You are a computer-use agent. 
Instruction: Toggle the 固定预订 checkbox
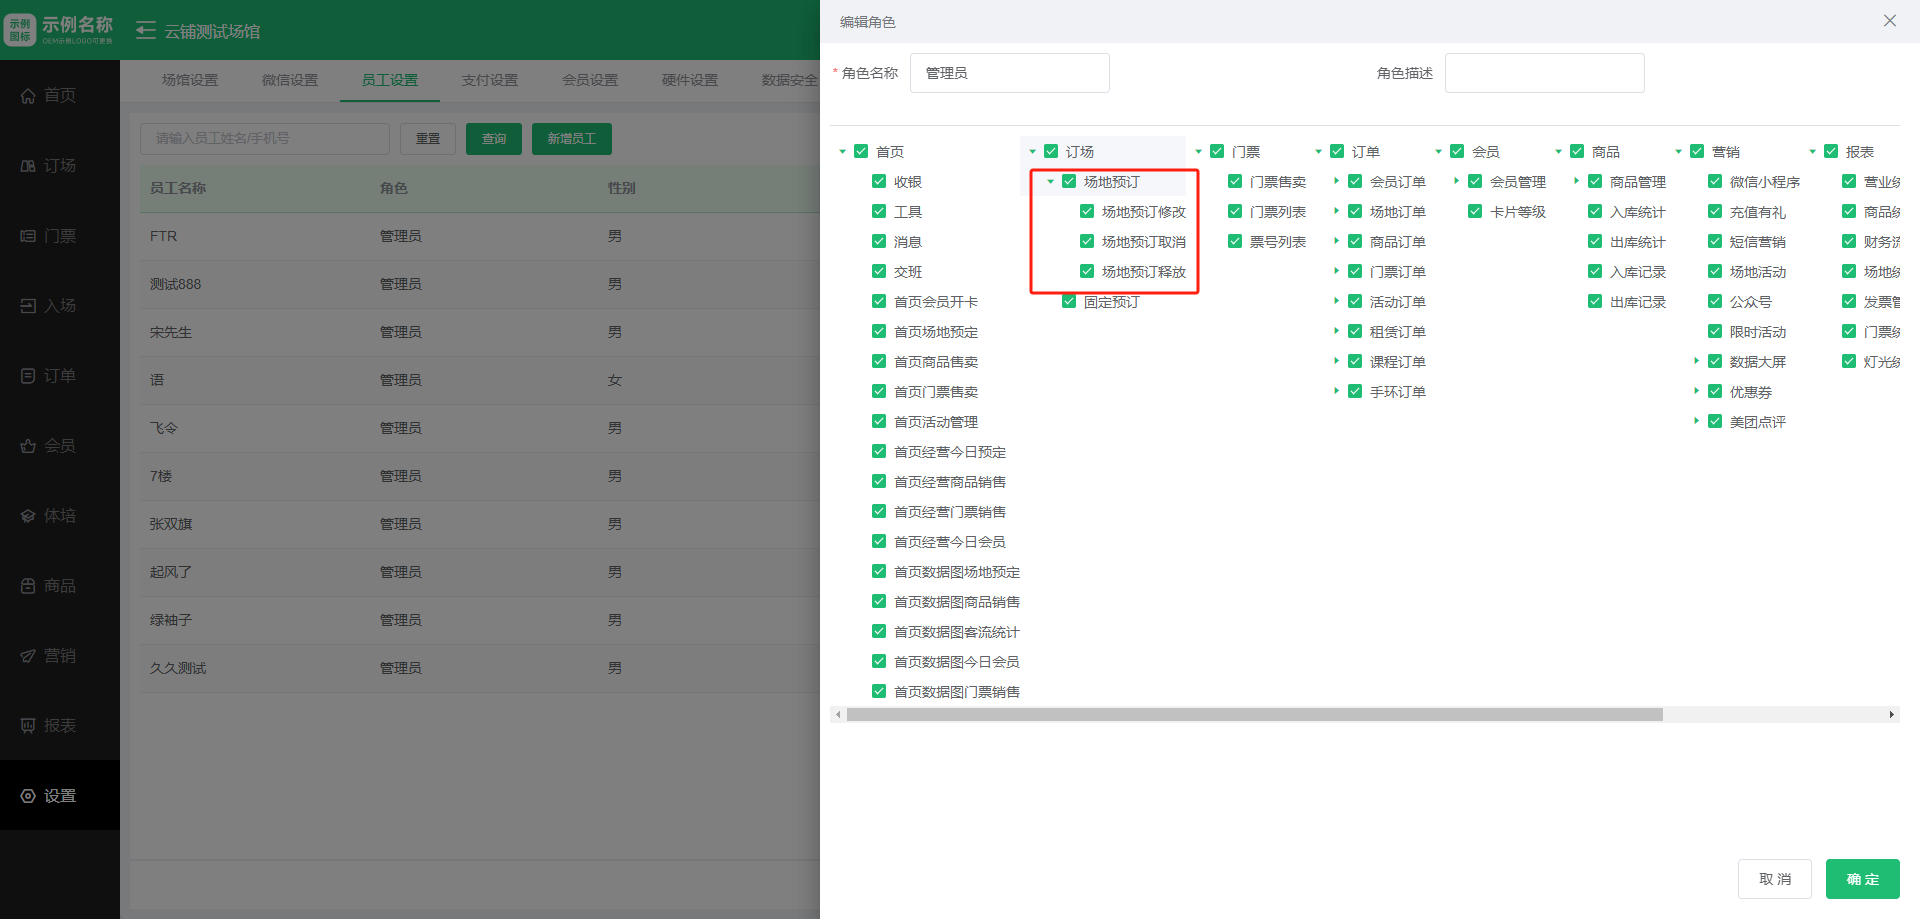[1069, 301]
